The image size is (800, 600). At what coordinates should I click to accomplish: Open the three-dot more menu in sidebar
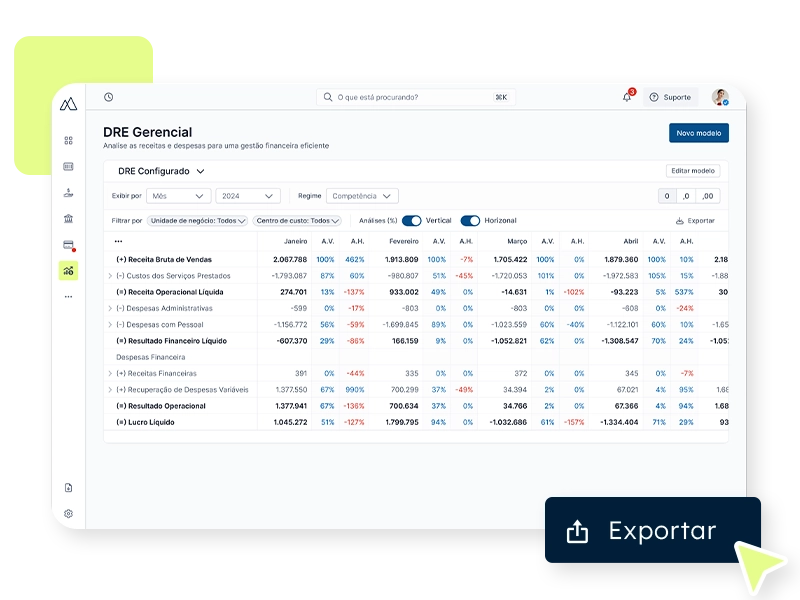click(x=68, y=297)
